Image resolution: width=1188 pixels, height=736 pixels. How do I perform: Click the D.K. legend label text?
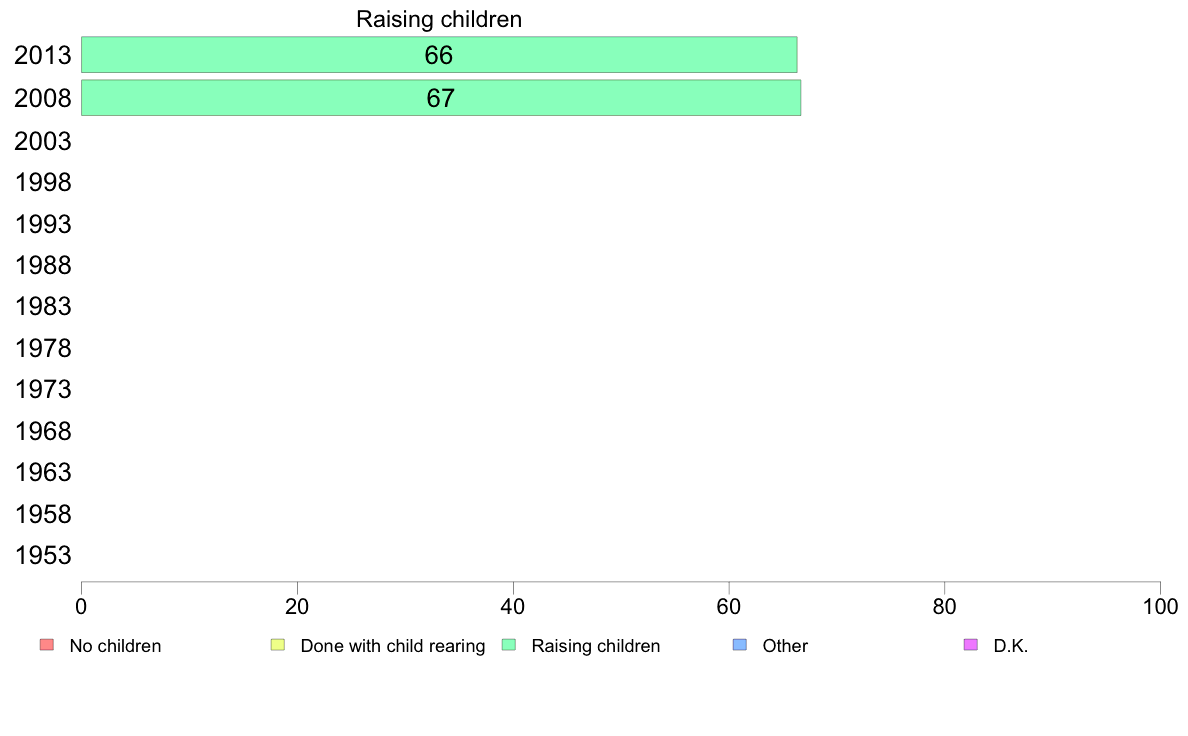[1011, 646]
